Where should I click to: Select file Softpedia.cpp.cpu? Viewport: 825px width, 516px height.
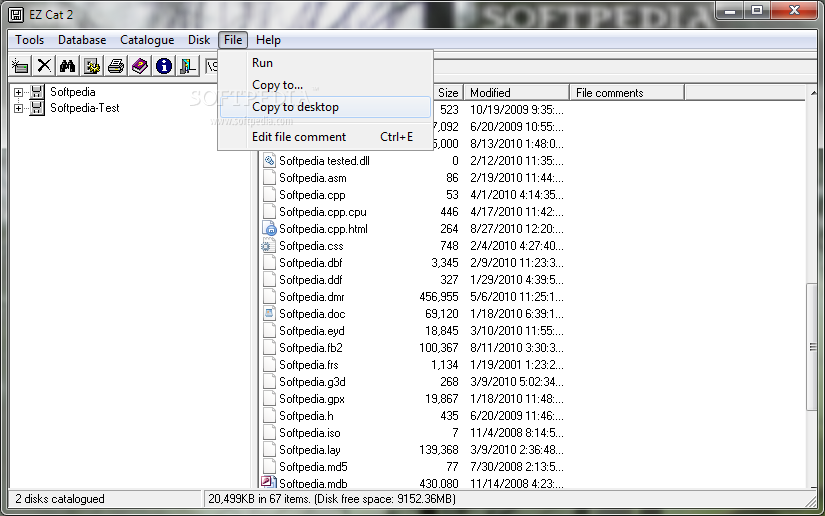tap(323, 211)
